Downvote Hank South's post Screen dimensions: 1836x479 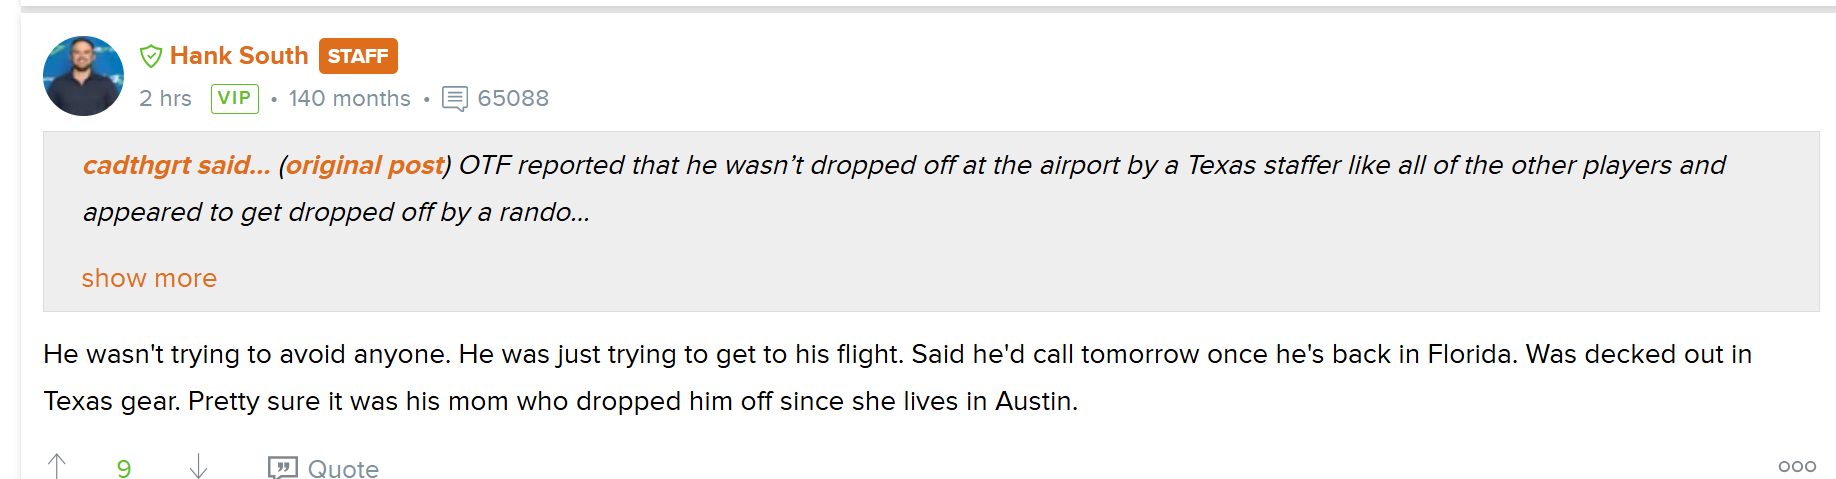coord(198,466)
